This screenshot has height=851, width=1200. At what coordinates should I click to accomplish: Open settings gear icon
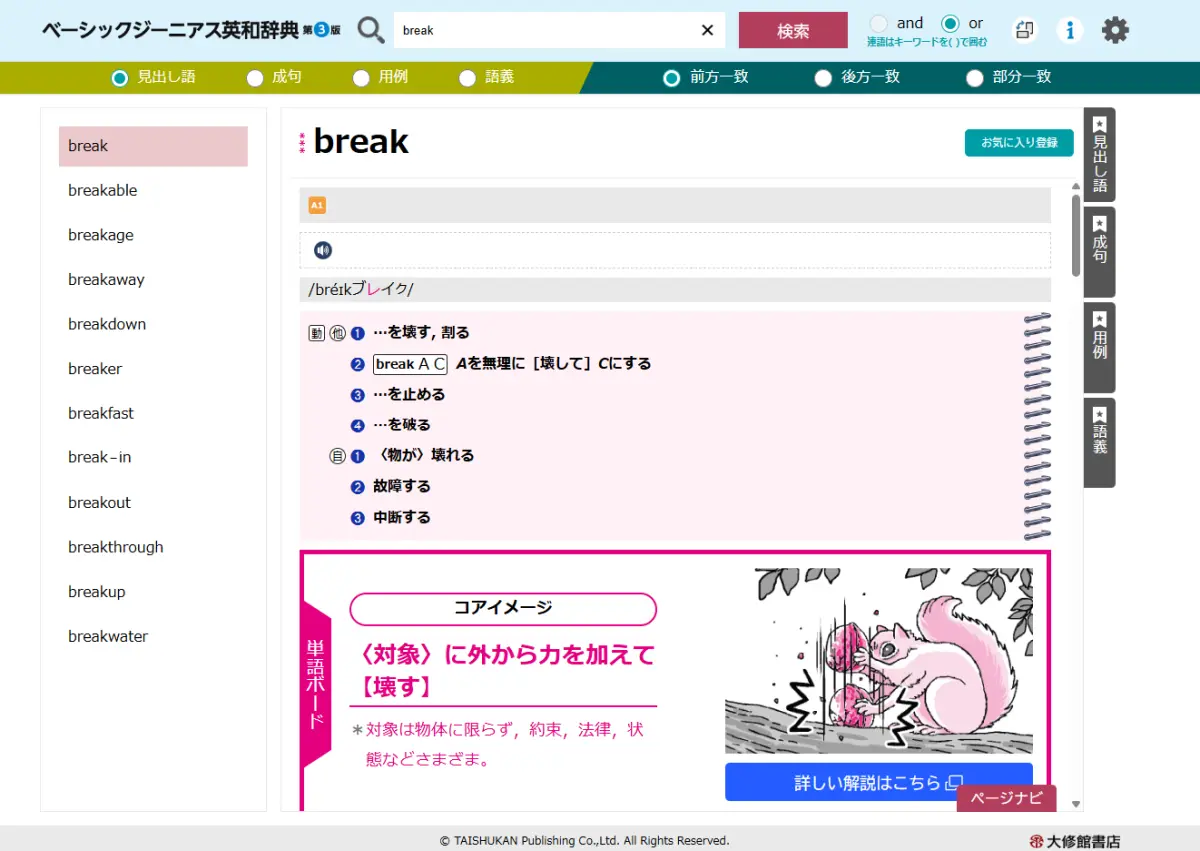tap(1115, 30)
